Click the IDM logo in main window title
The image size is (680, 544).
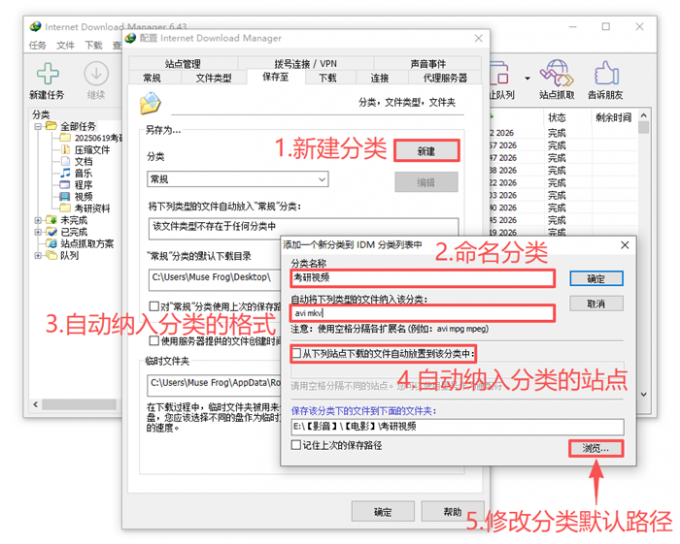click(x=36, y=26)
